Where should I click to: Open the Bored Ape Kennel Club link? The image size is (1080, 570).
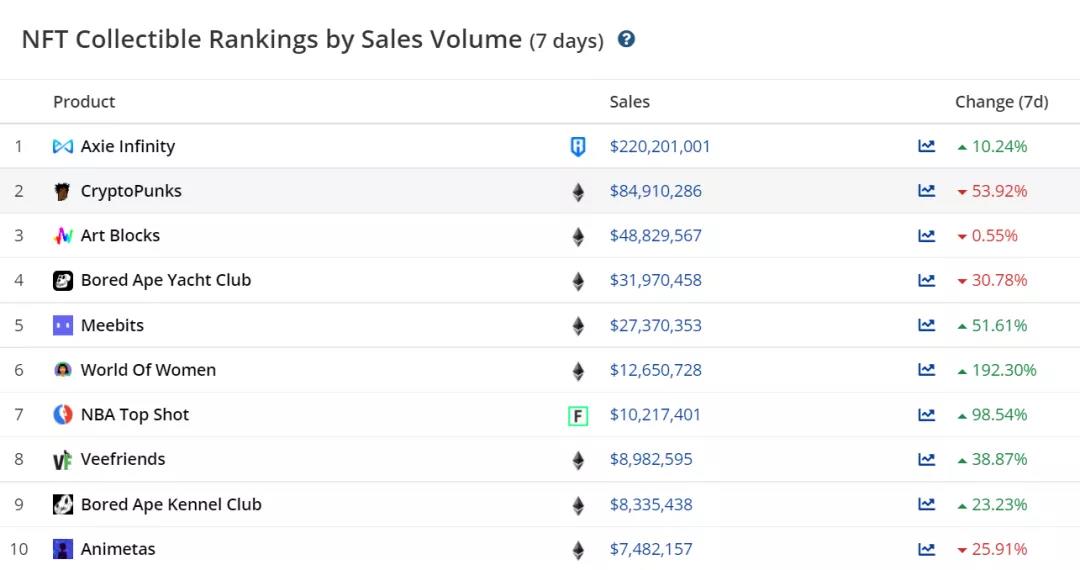[172, 505]
